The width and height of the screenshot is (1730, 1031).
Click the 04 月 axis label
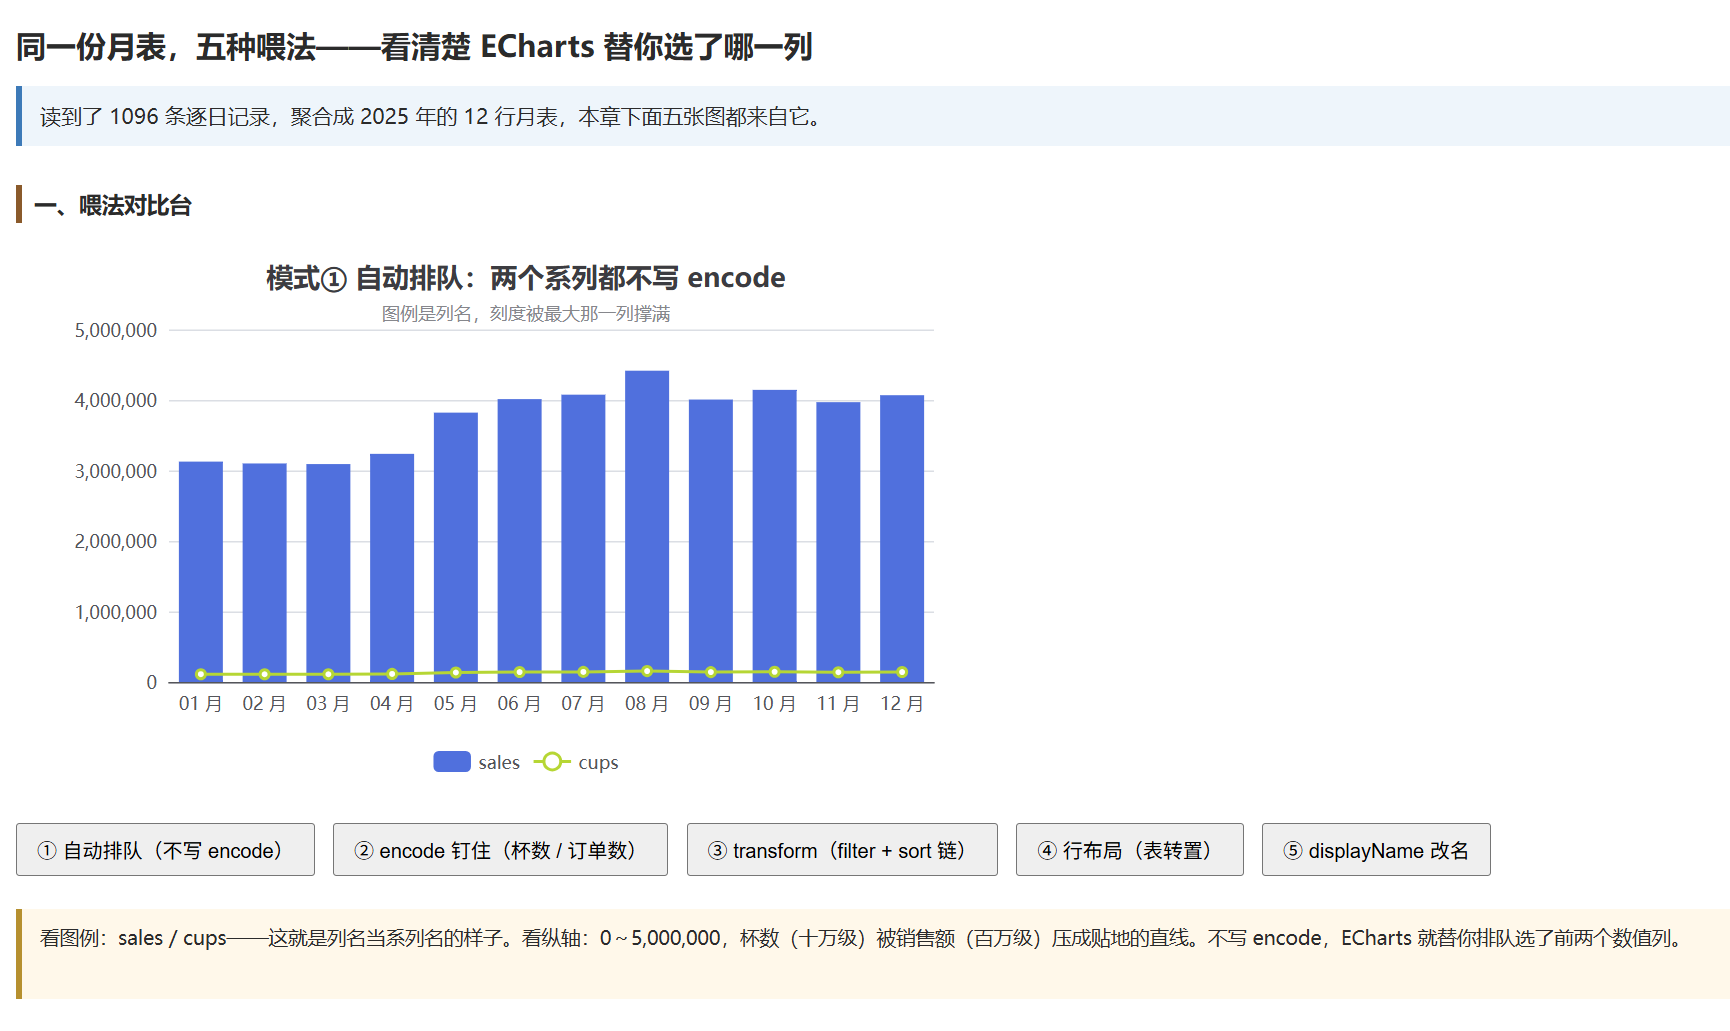392,704
